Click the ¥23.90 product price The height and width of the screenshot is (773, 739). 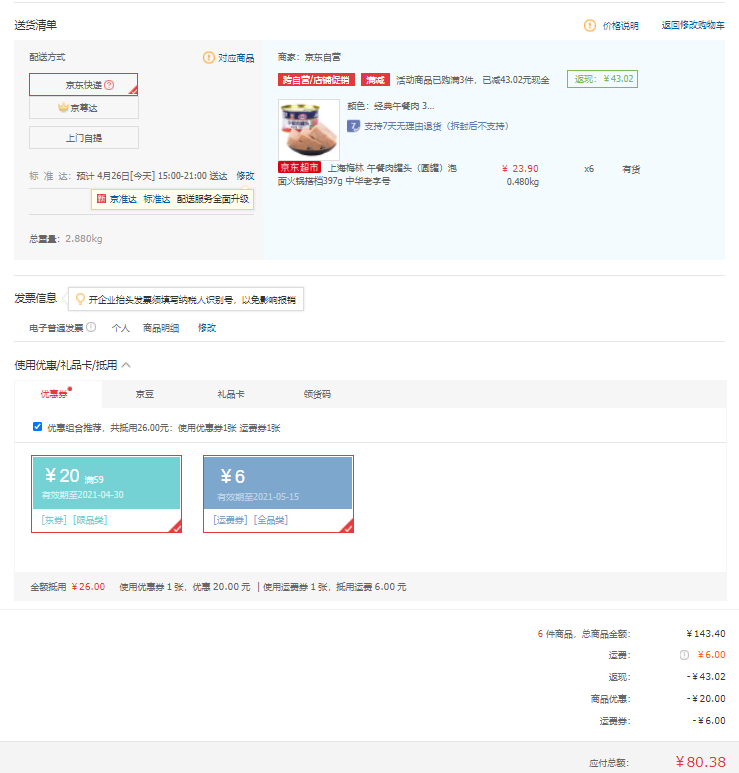point(520,169)
